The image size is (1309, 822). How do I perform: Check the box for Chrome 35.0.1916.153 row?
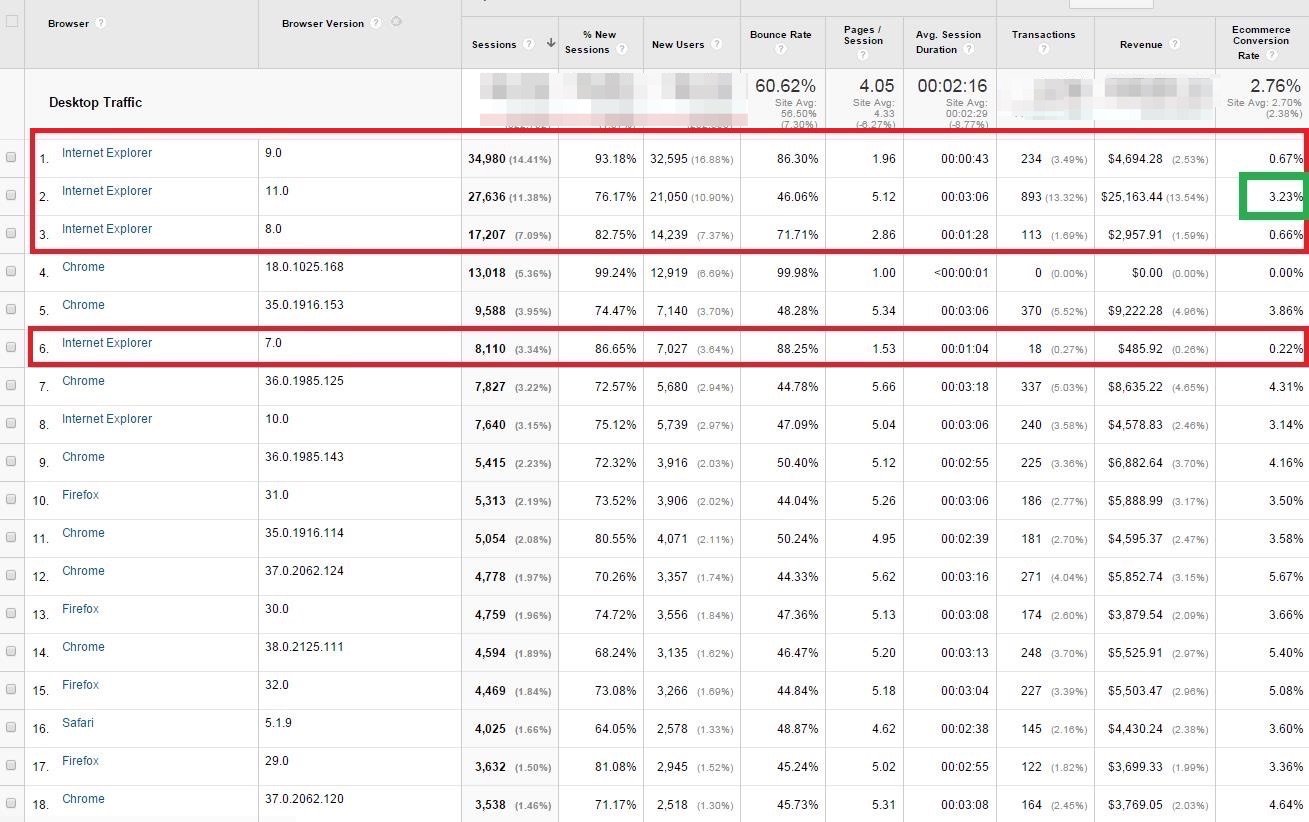(x=12, y=309)
